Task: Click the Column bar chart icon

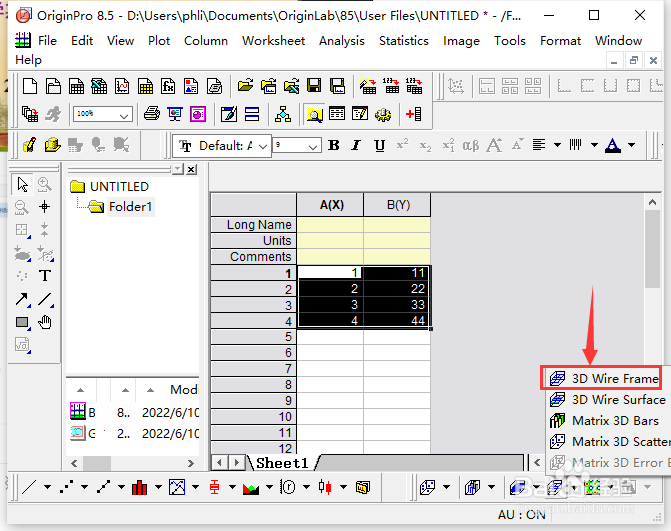Action: pyautogui.click(x=140, y=487)
